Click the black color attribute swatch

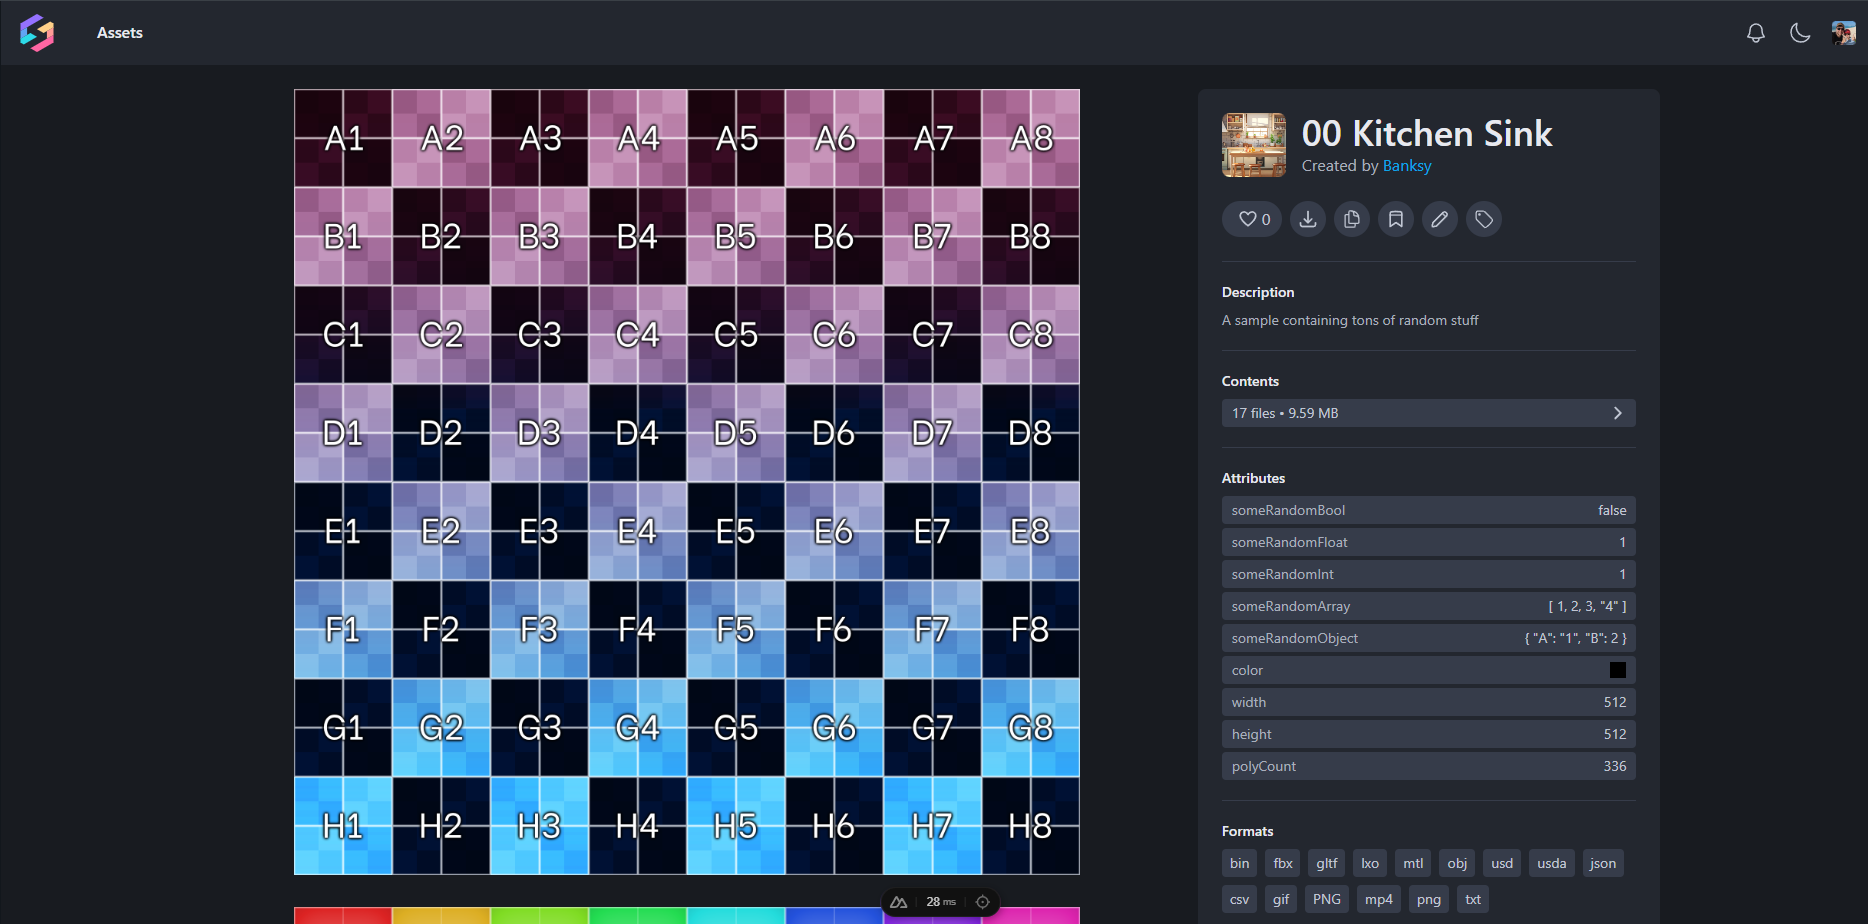[1617, 670]
